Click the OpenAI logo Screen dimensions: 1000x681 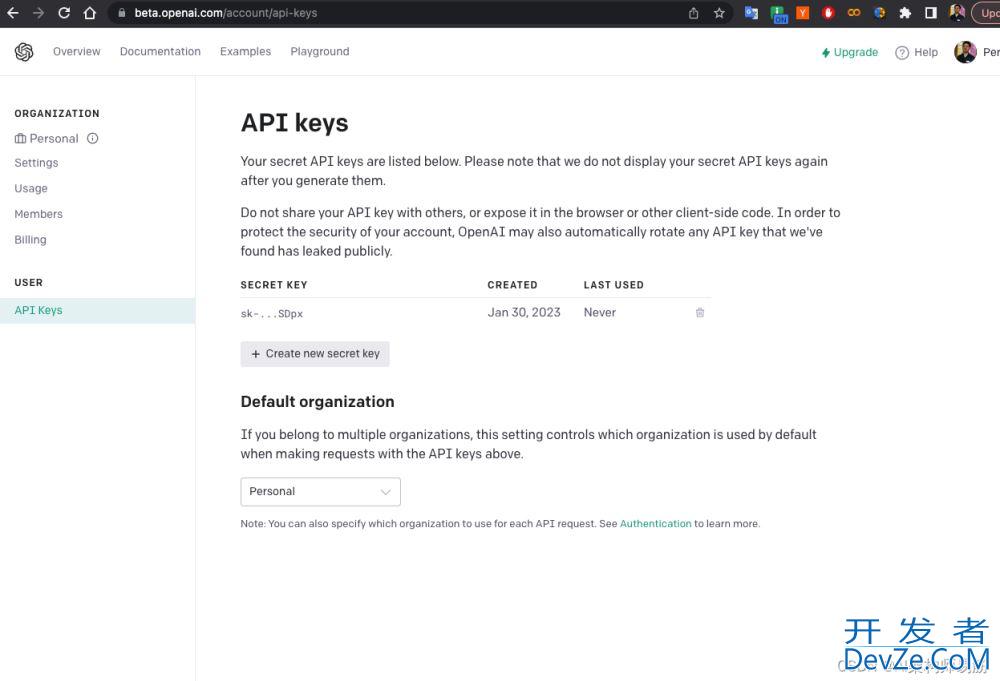pos(24,52)
